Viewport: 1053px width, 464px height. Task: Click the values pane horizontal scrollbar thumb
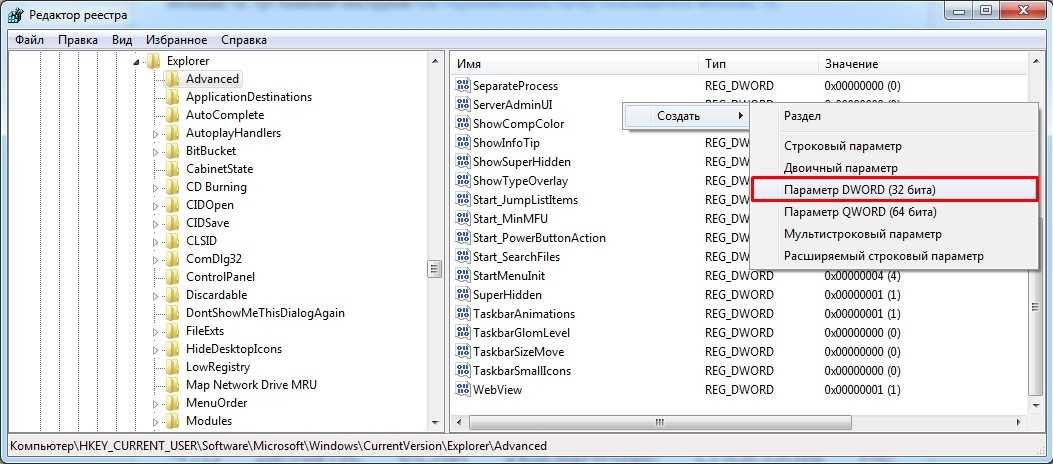tap(660, 423)
